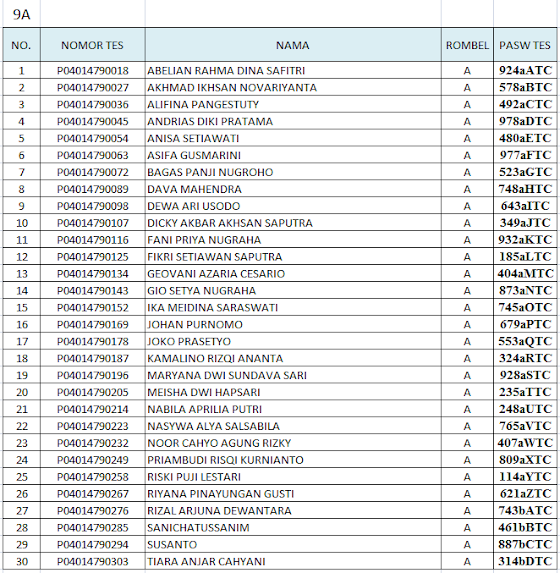
Task: Select name FANI PRIYA NUGRAHA
Action: click(x=204, y=240)
